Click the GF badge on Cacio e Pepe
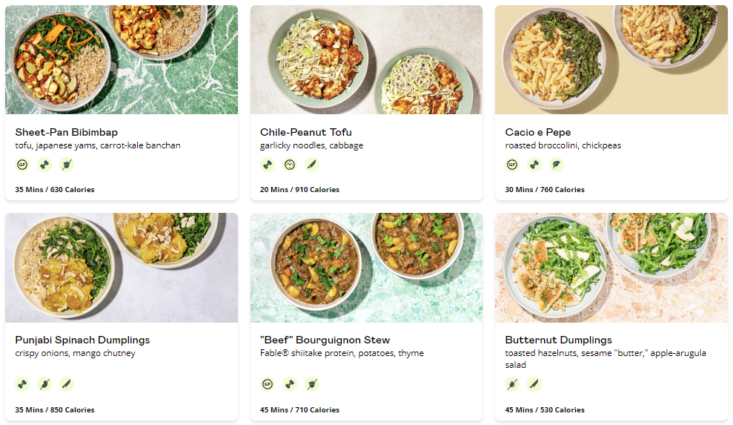 pos(512,165)
